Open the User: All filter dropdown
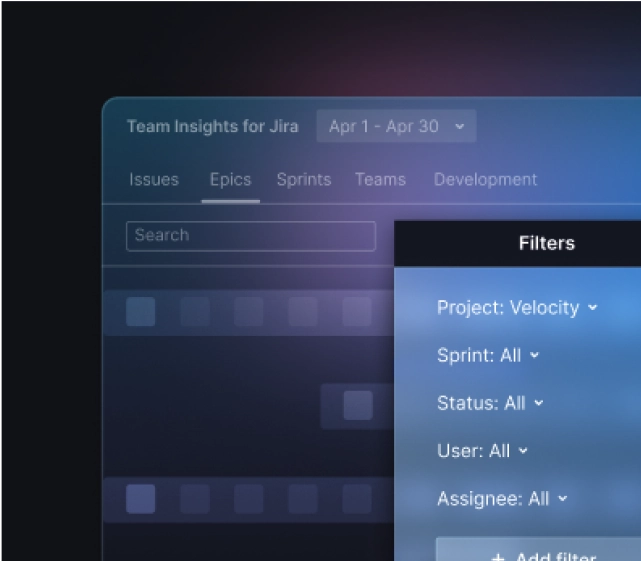641x561 pixels. pos(482,451)
